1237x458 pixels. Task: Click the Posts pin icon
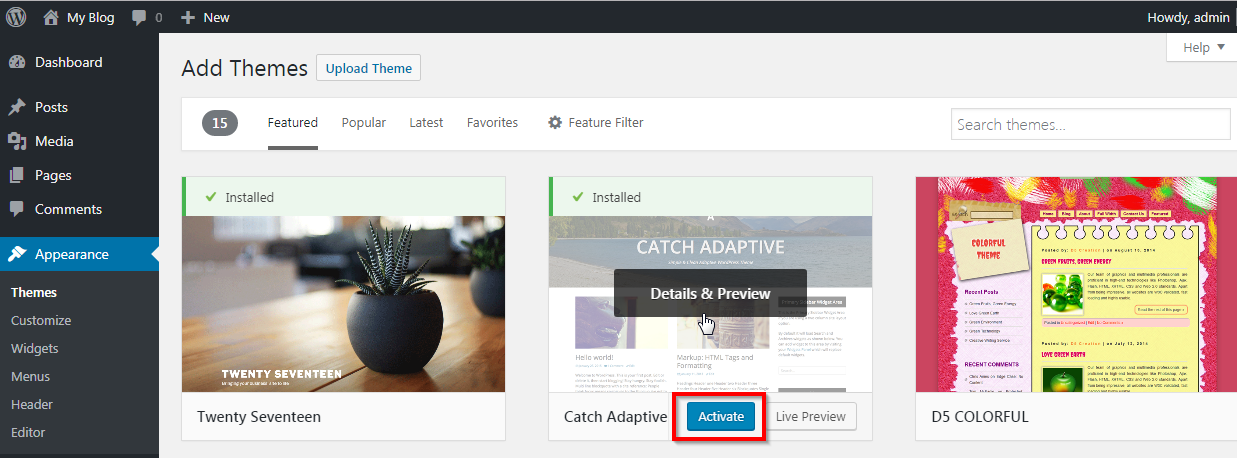(17, 107)
